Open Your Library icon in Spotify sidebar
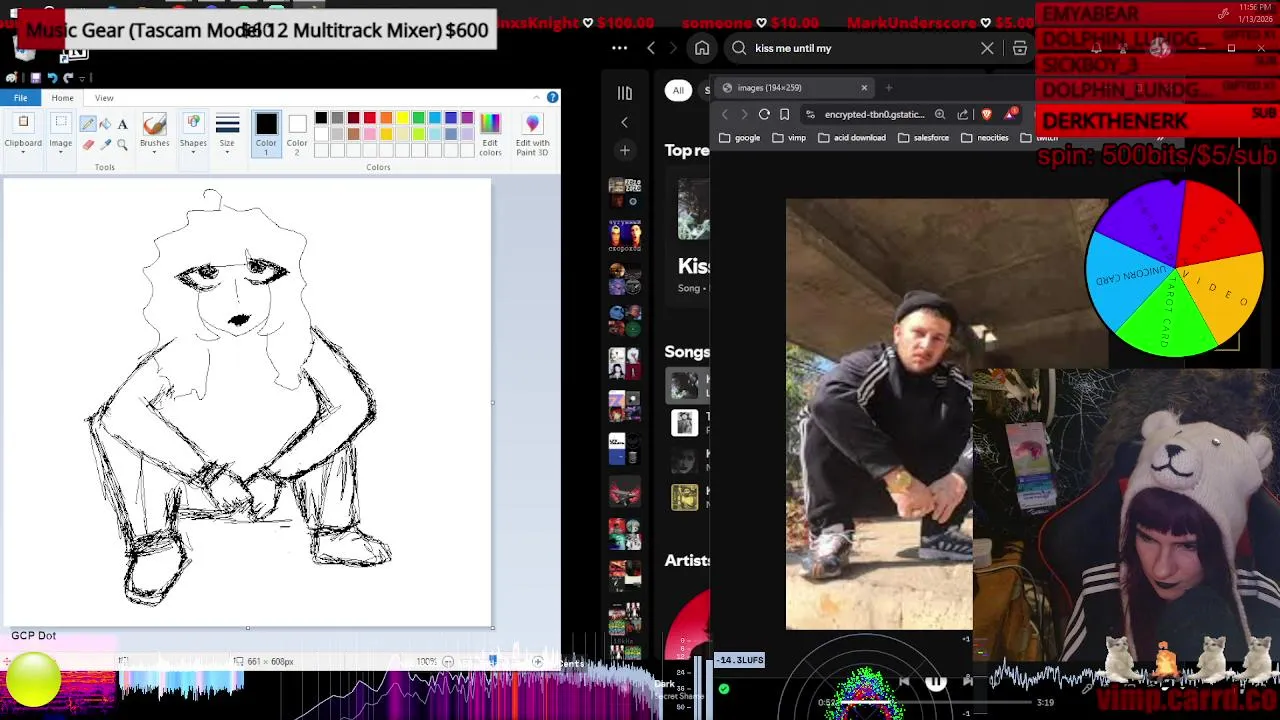 click(624, 93)
